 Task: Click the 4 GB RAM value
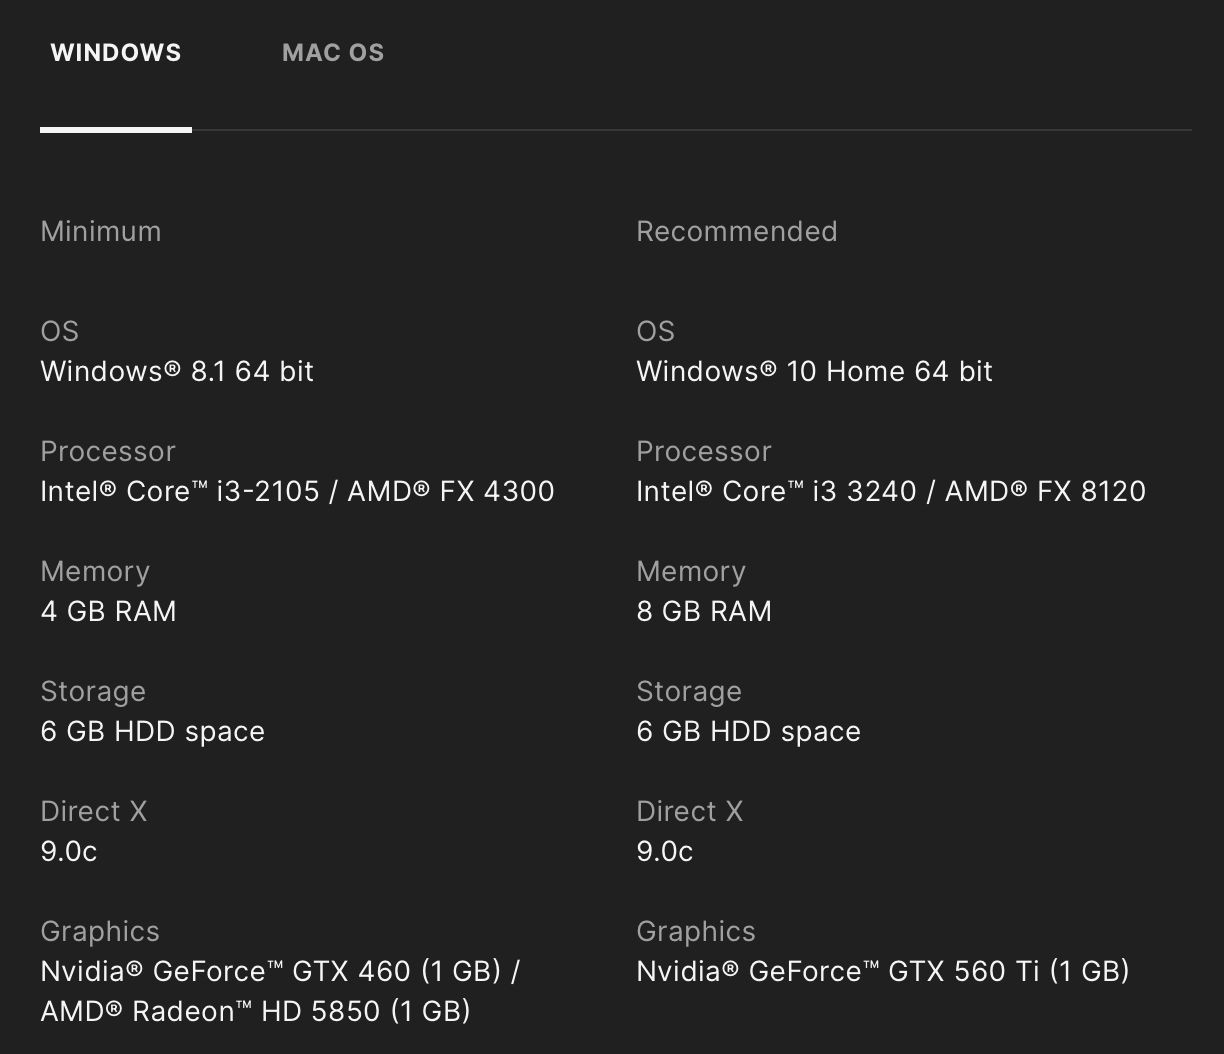pyautogui.click(x=108, y=611)
